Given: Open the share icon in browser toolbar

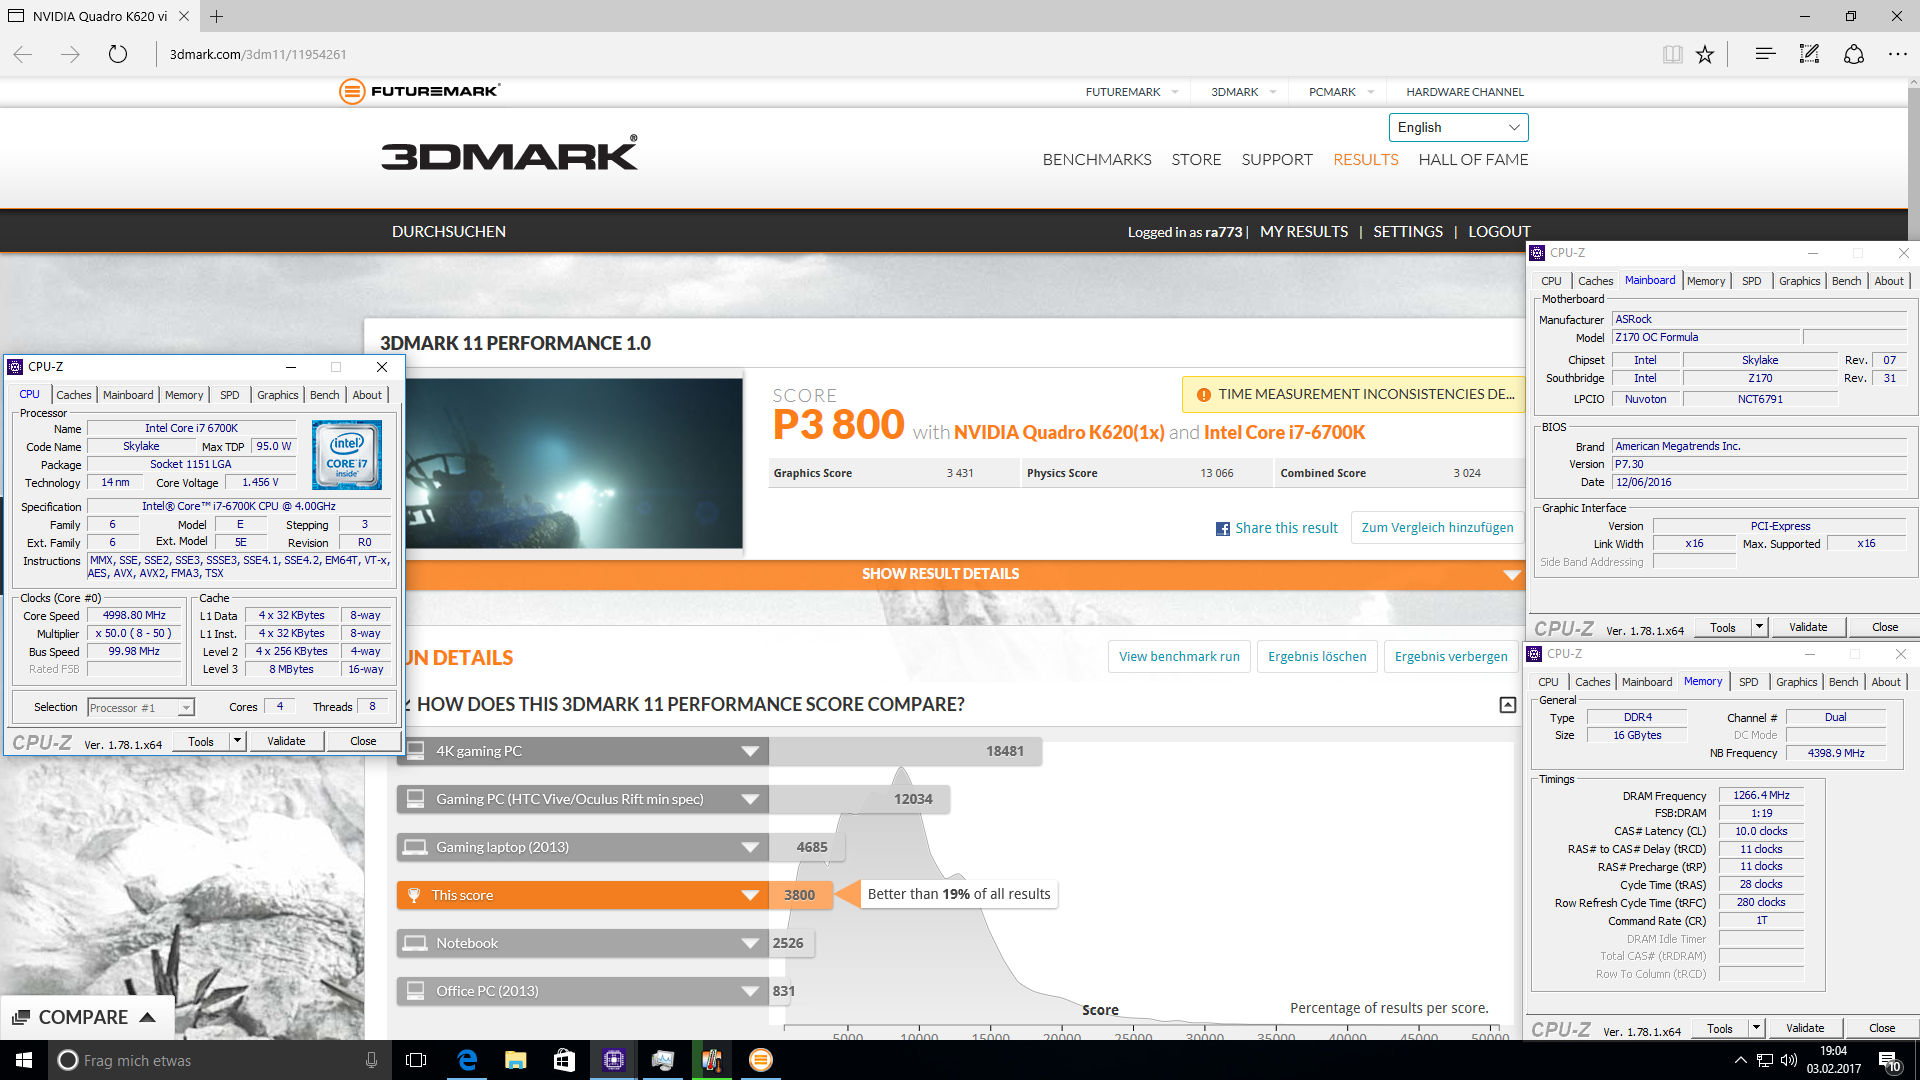Looking at the screenshot, I should point(1853,54).
